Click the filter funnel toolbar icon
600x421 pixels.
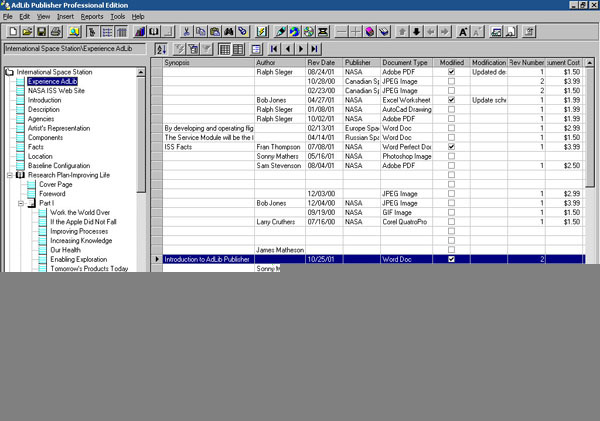(193, 49)
